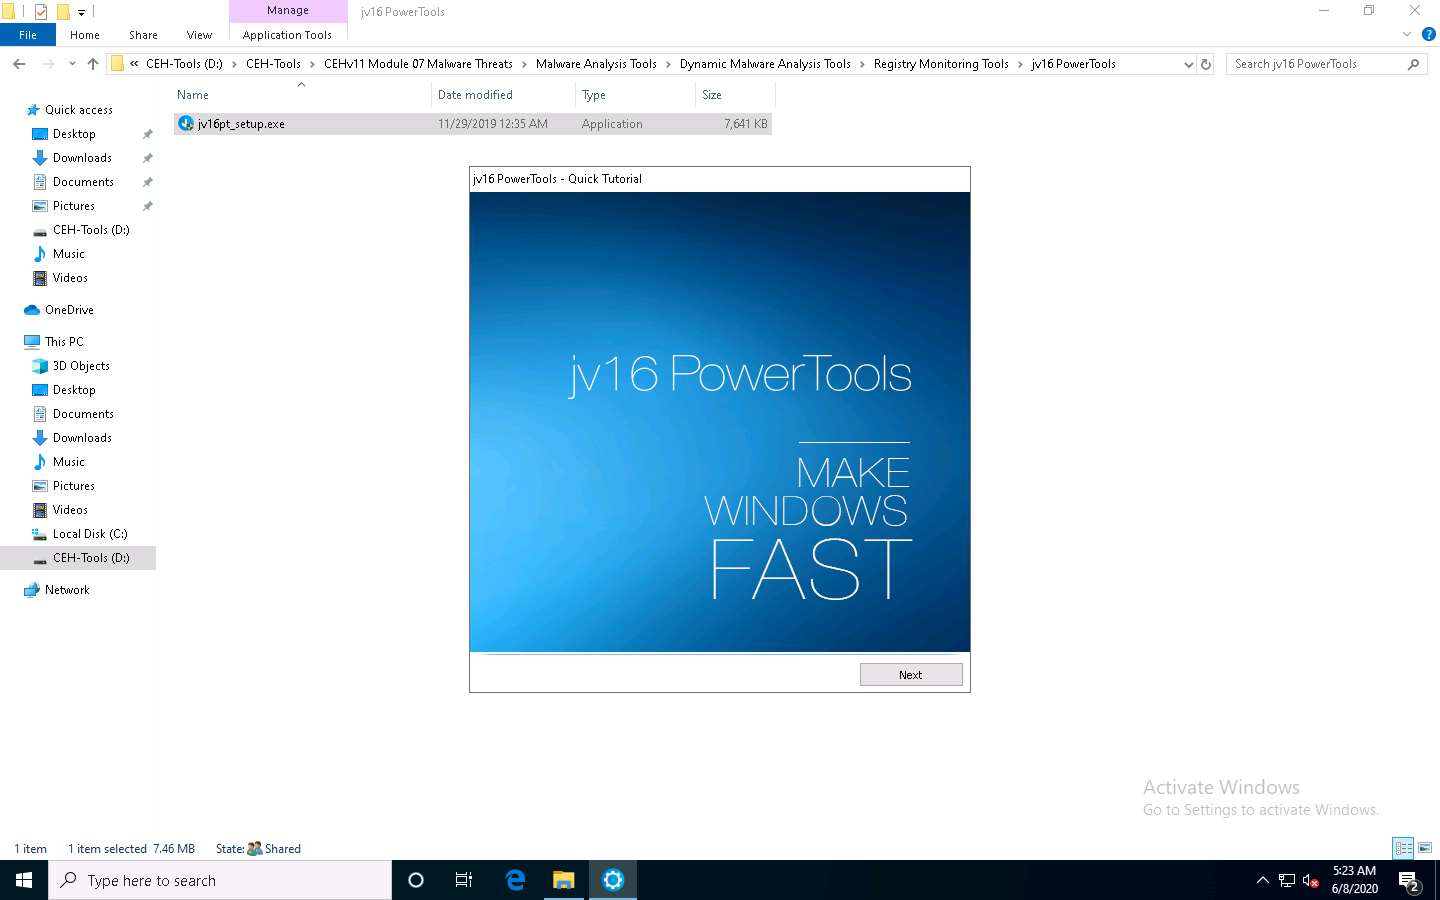Go up one folder level

[x=93, y=64]
